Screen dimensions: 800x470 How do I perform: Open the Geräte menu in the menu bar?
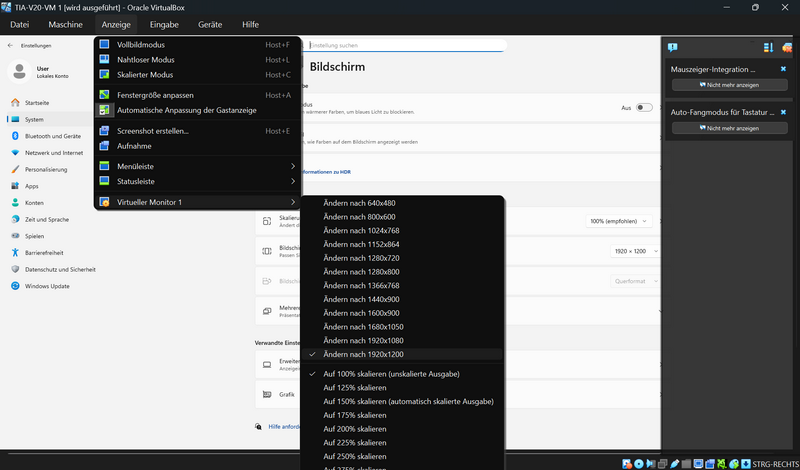(210, 24)
